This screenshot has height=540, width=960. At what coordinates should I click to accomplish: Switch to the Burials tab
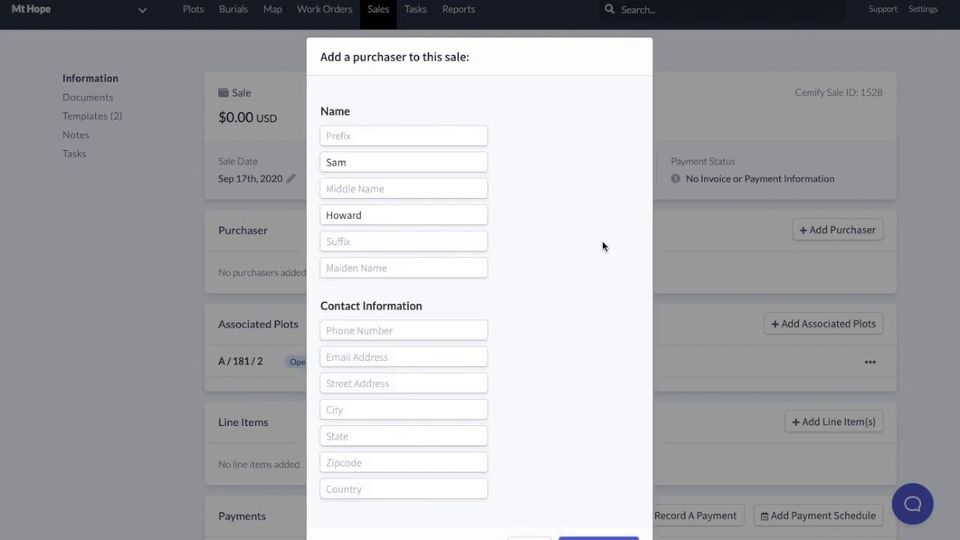(233, 10)
